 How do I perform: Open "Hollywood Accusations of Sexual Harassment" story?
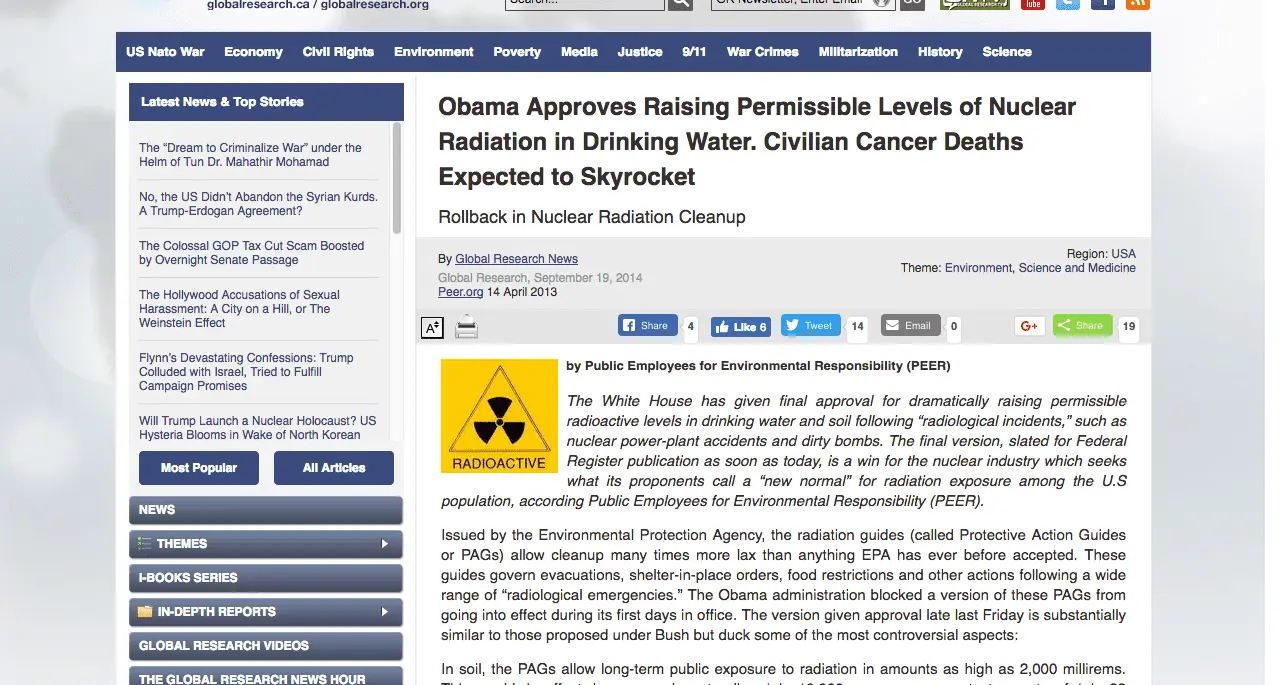coord(239,309)
